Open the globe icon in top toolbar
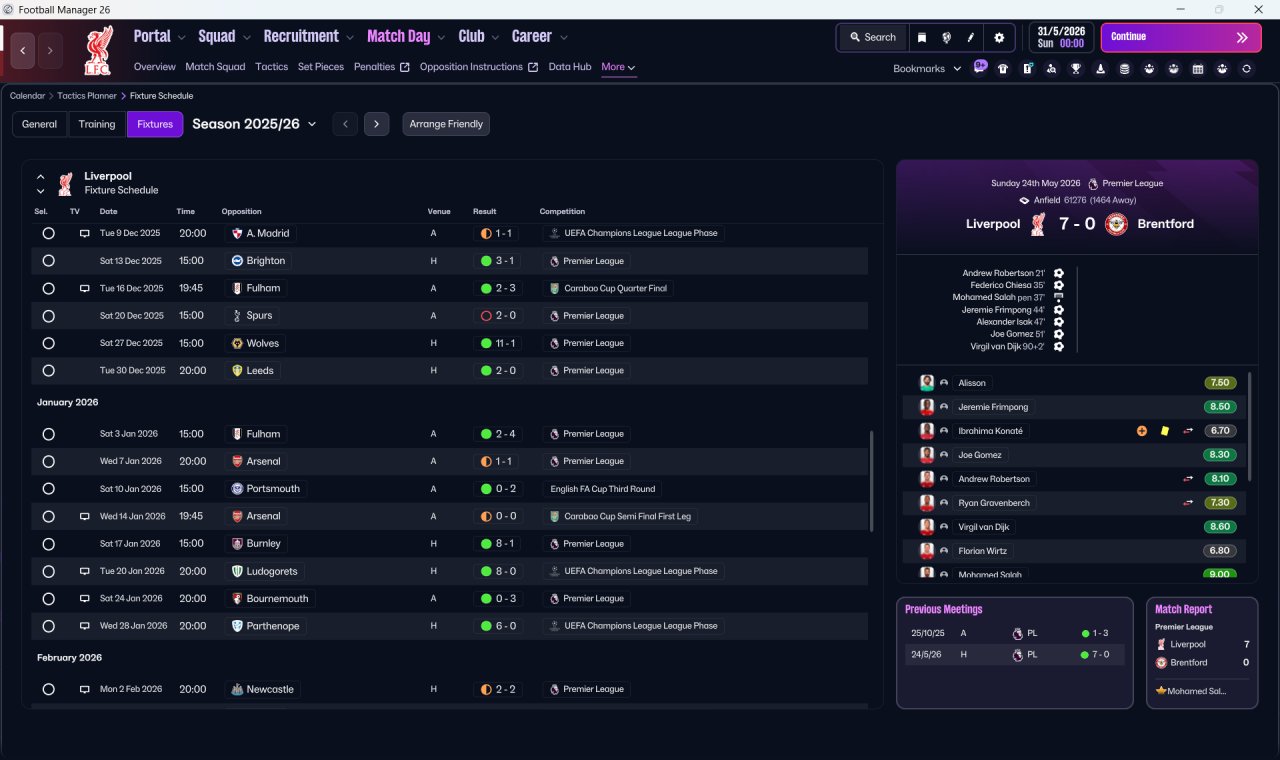The image size is (1280, 760). coord(946,37)
